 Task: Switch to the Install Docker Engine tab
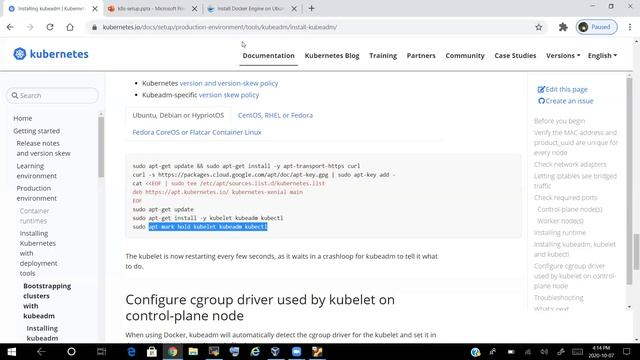pyautogui.click(x=250, y=8)
